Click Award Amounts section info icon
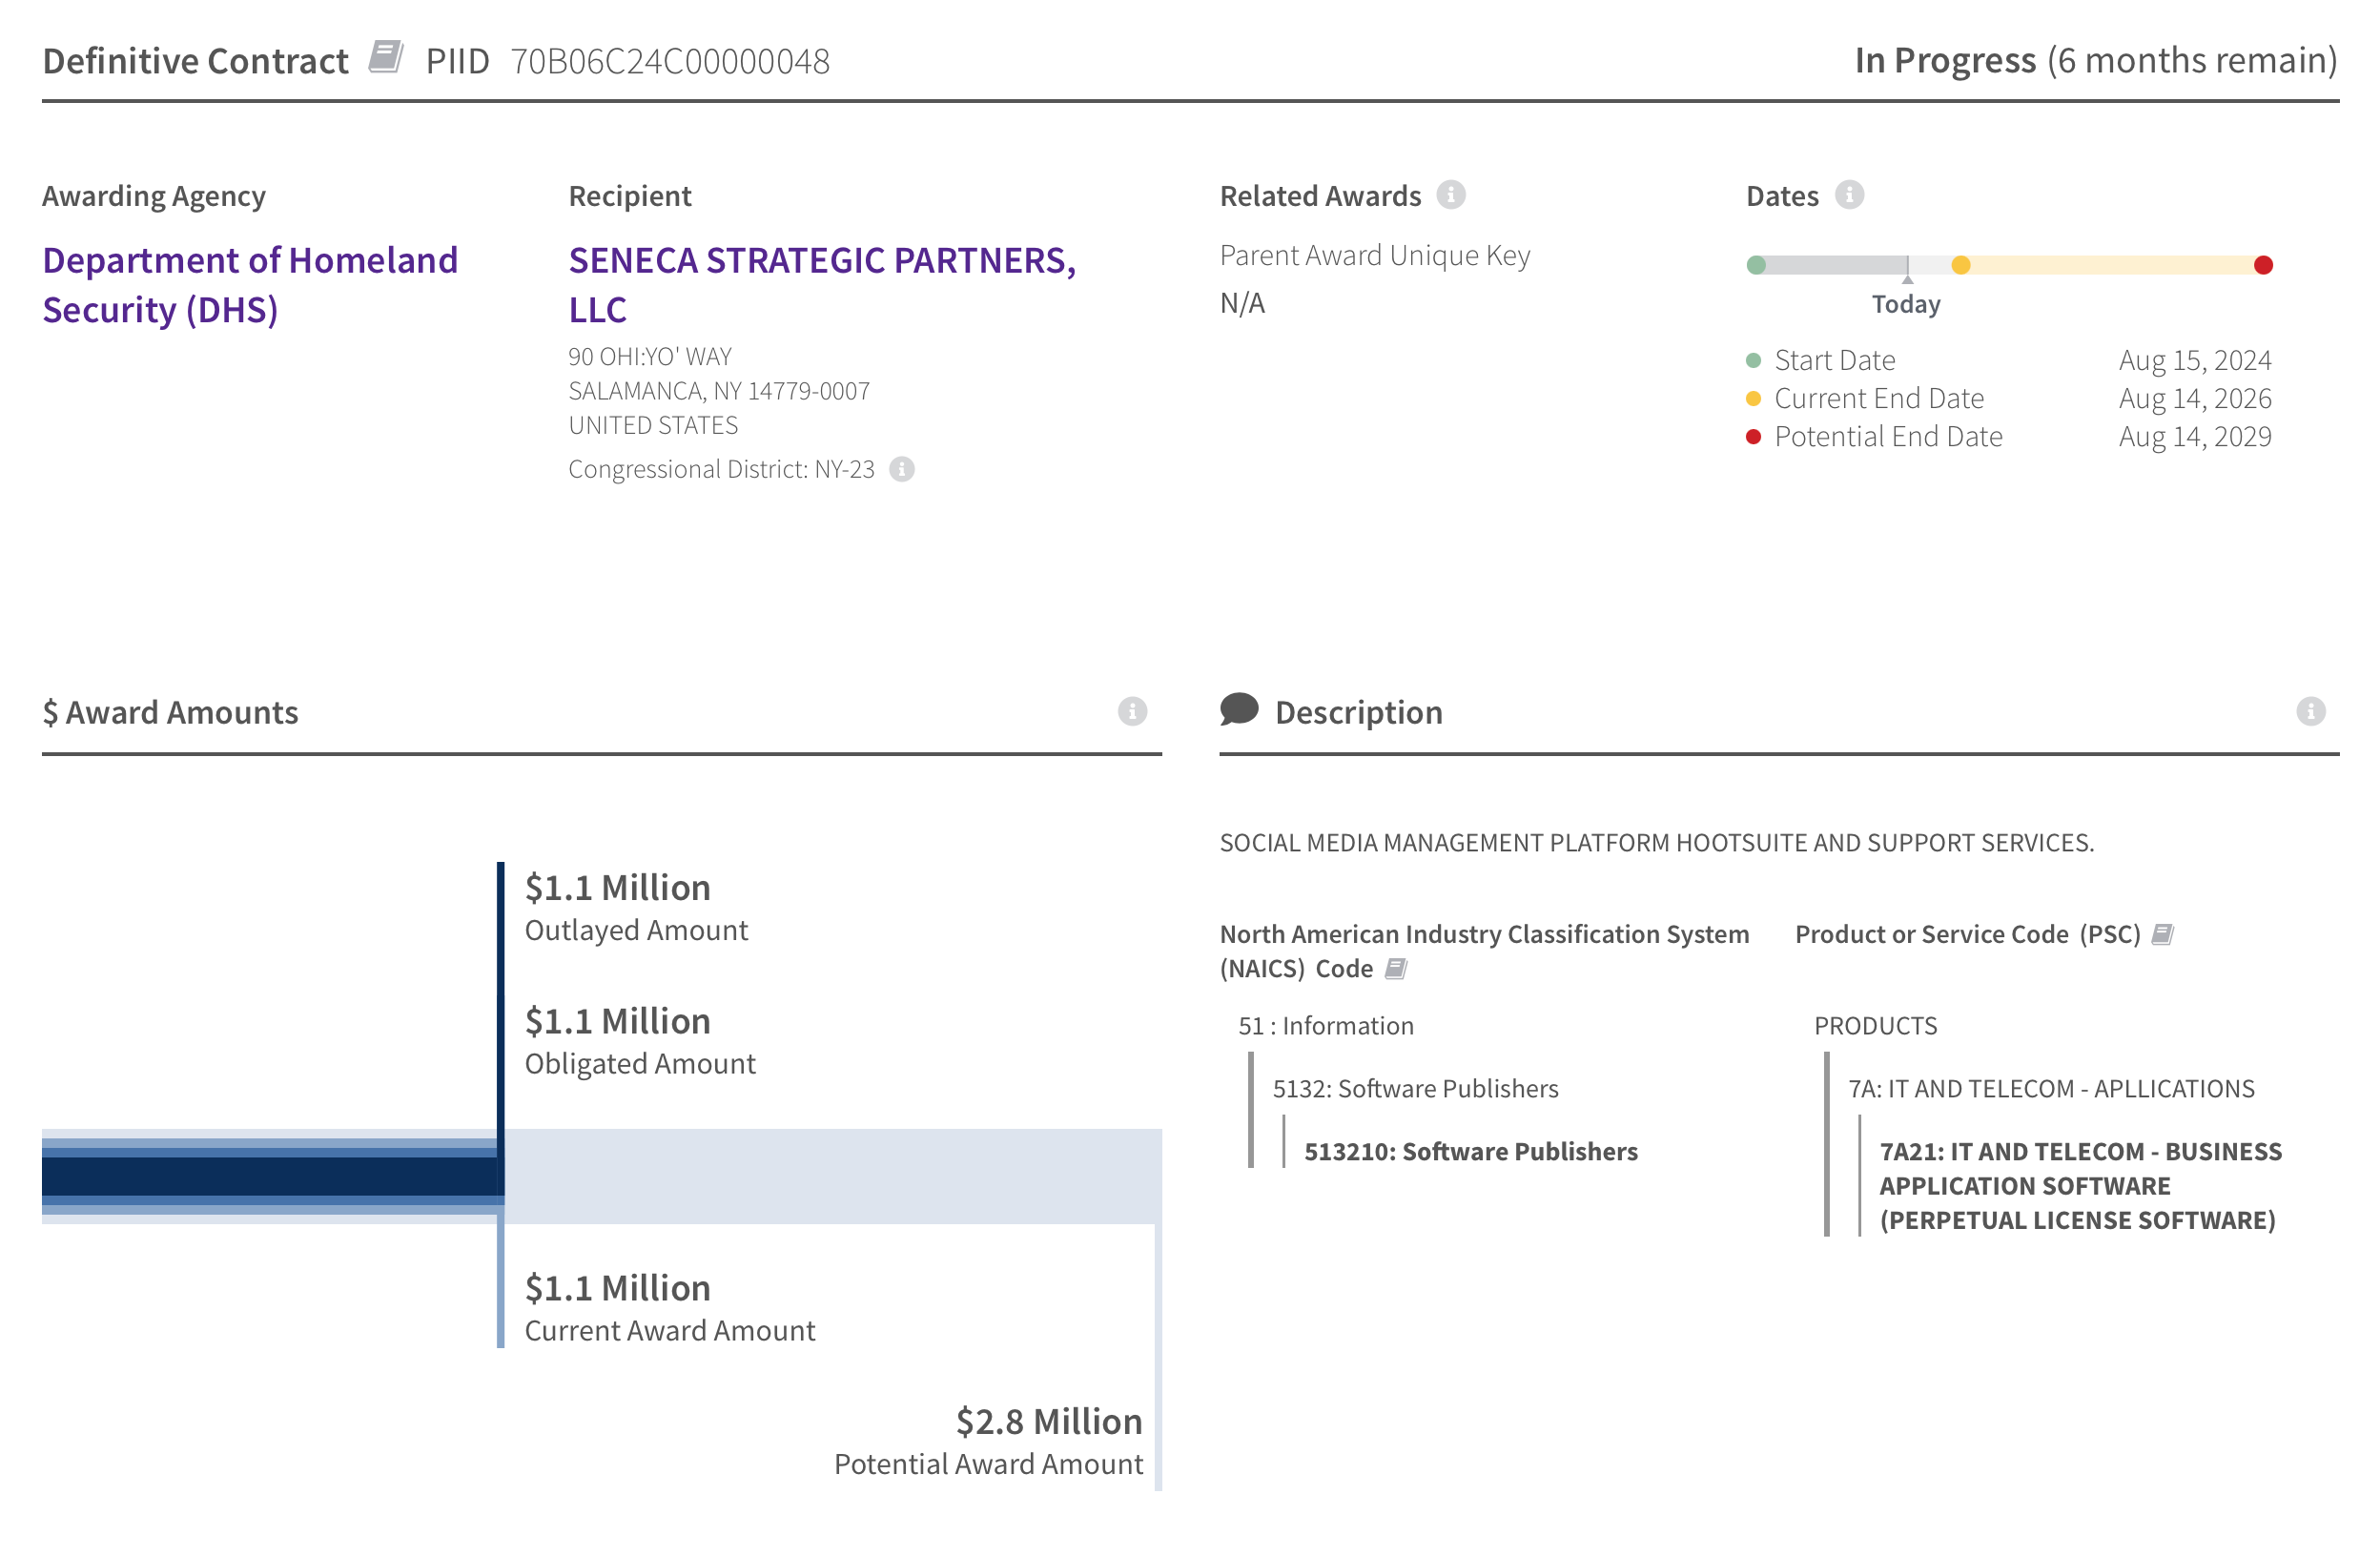This screenshot has height=1556, width=2380. point(1131,711)
